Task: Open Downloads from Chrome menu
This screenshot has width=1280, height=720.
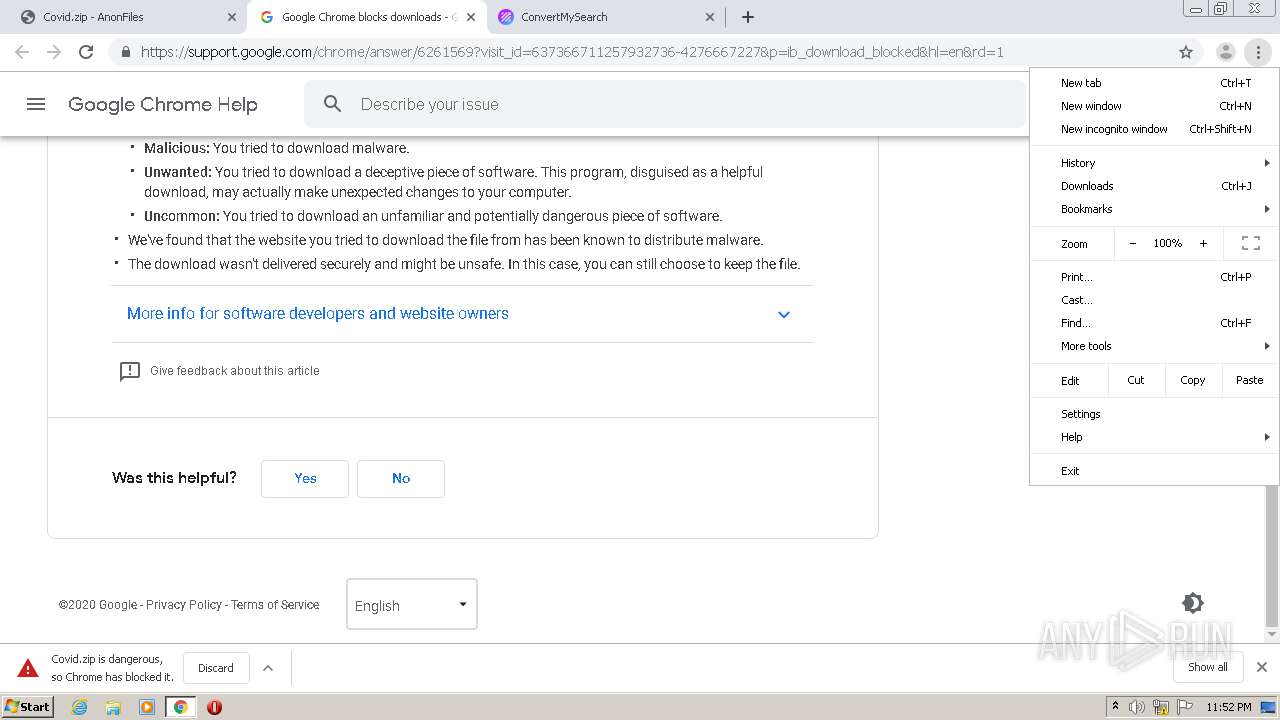Action: (1155, 186)
